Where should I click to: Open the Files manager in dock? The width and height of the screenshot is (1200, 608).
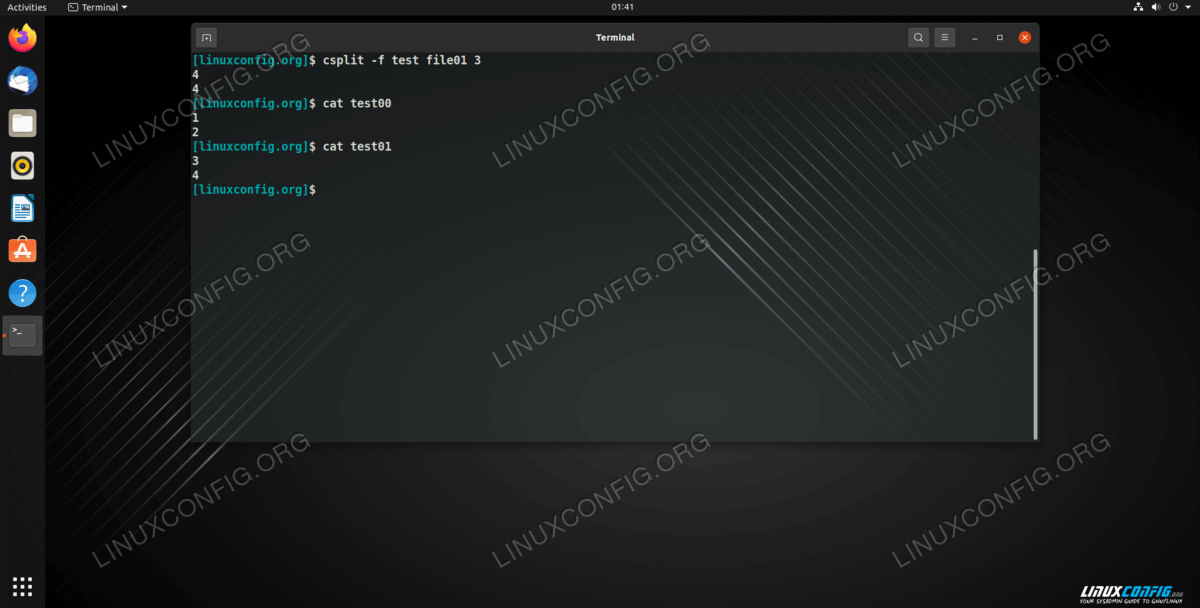click(x=22, y=124)
